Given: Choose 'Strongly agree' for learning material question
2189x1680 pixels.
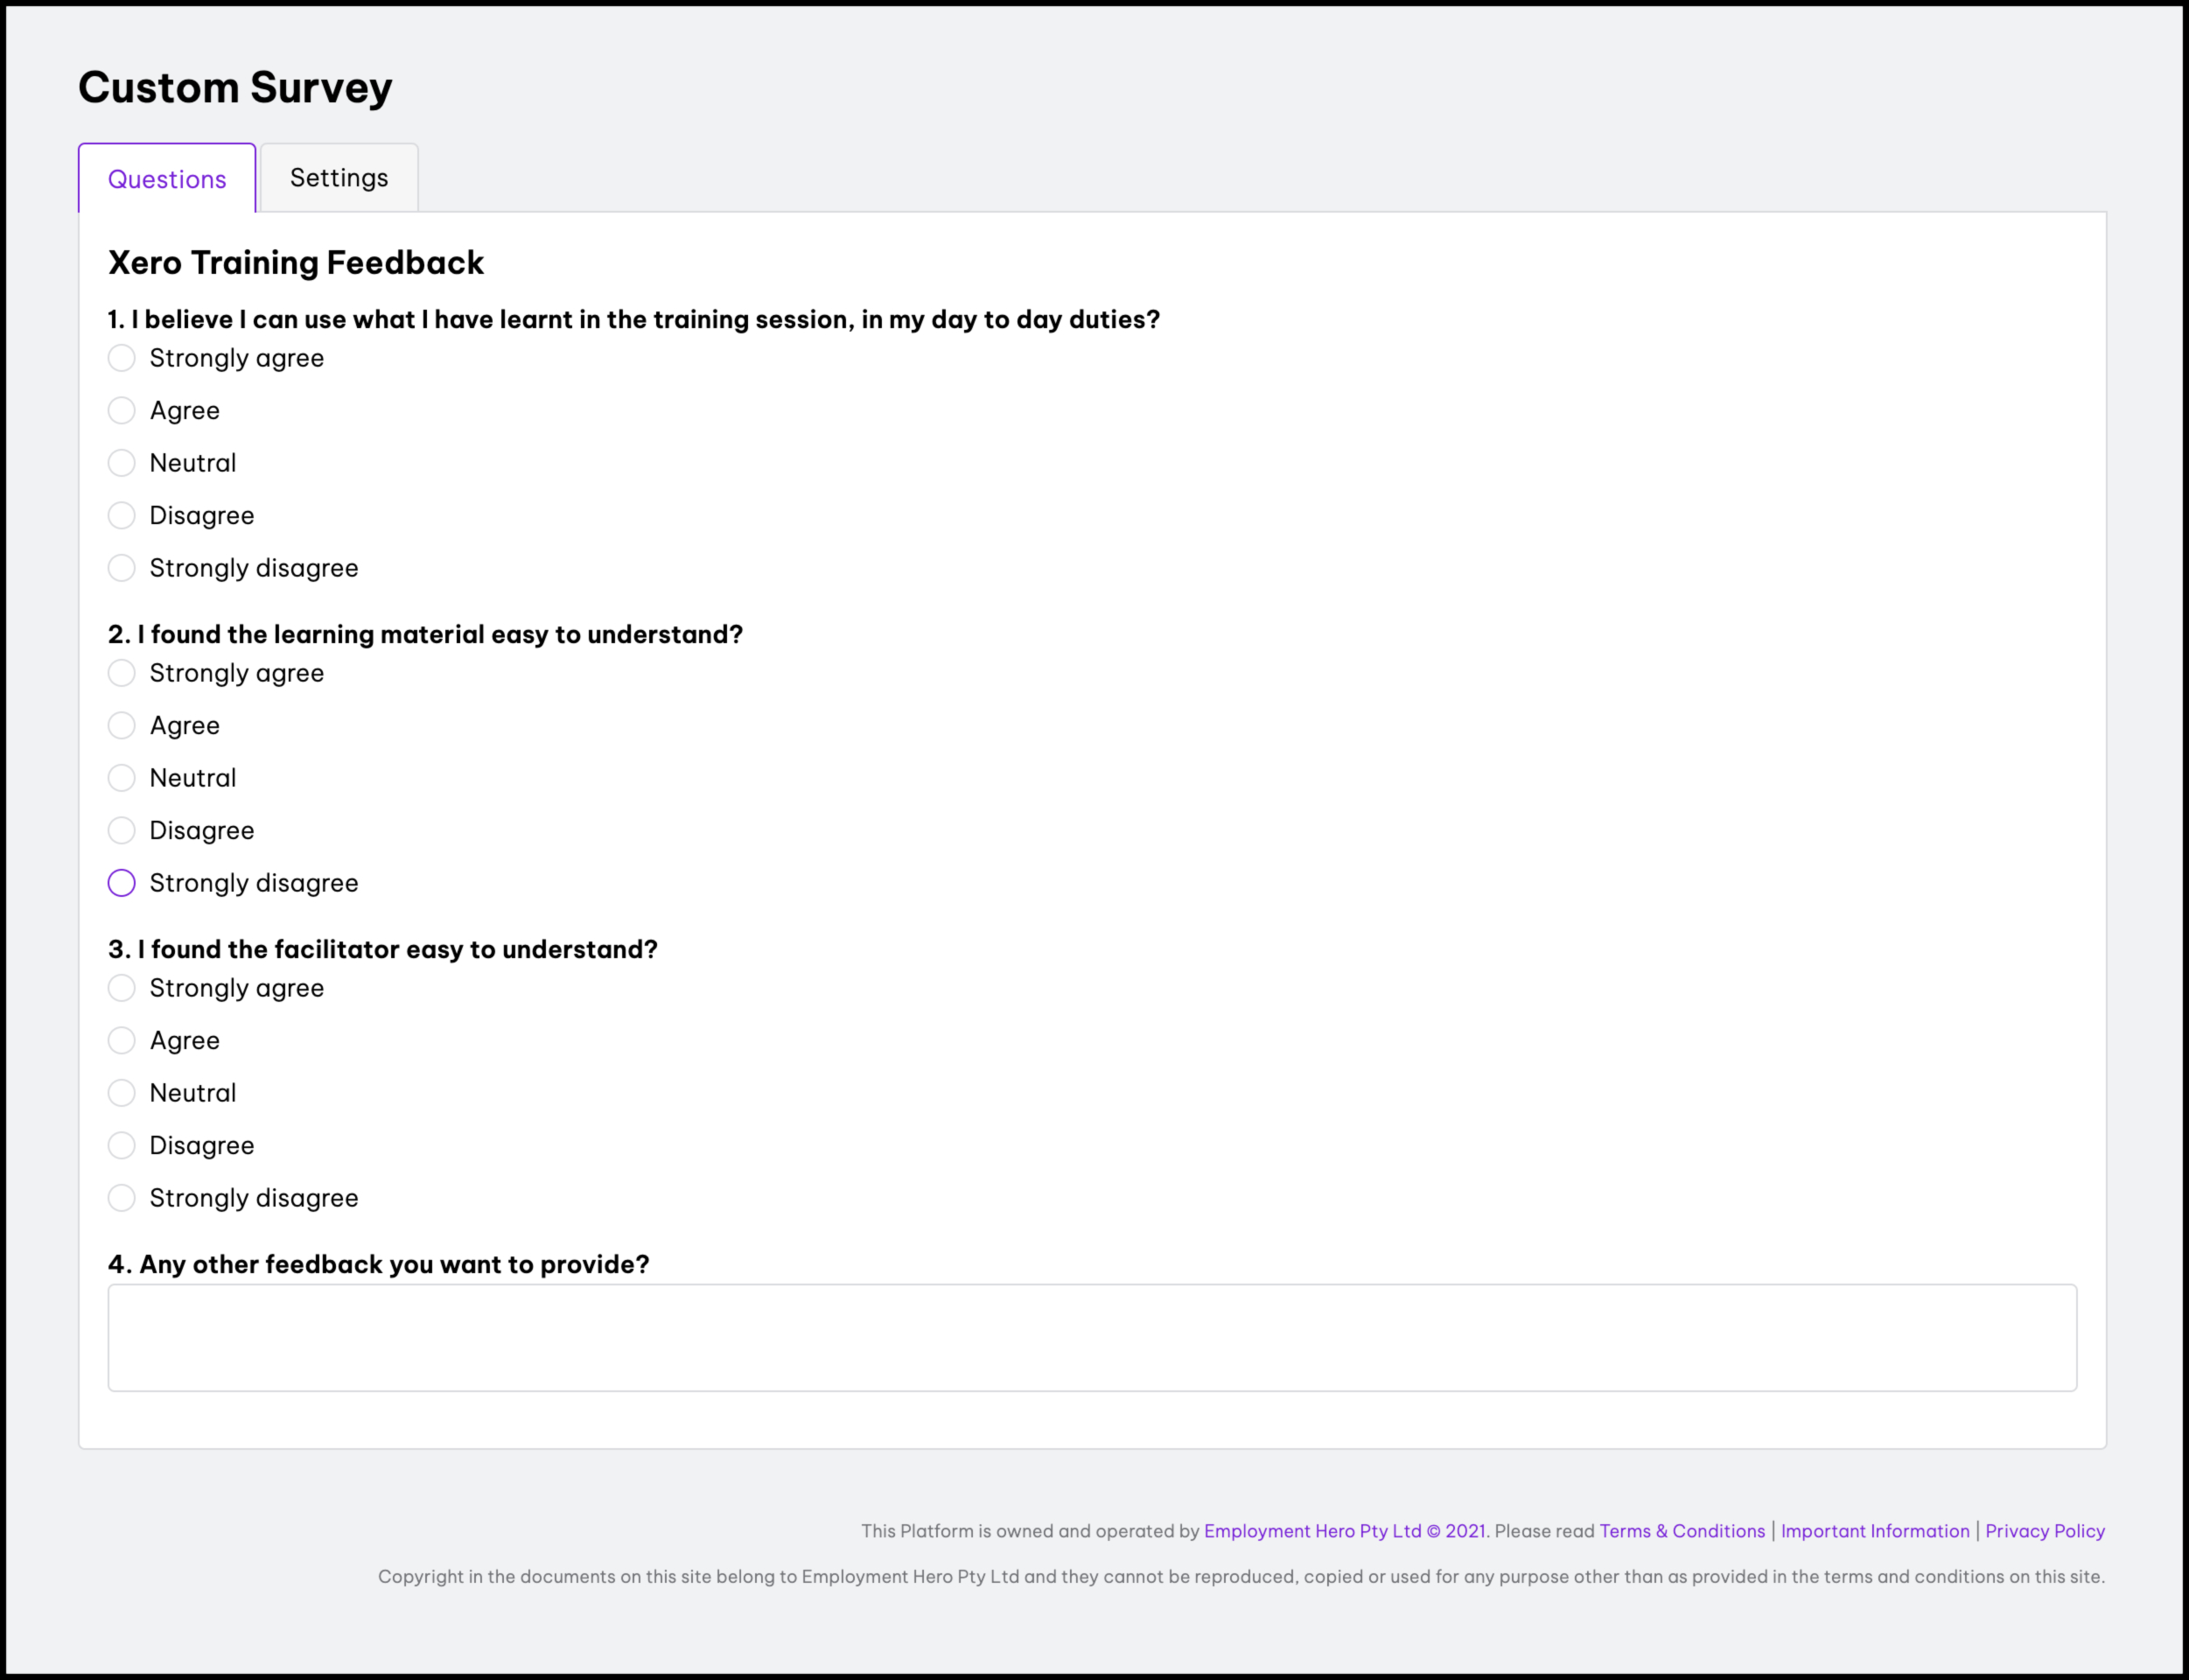Looking at the screenshot, I should pyautogui.click(x=121, y=673).
